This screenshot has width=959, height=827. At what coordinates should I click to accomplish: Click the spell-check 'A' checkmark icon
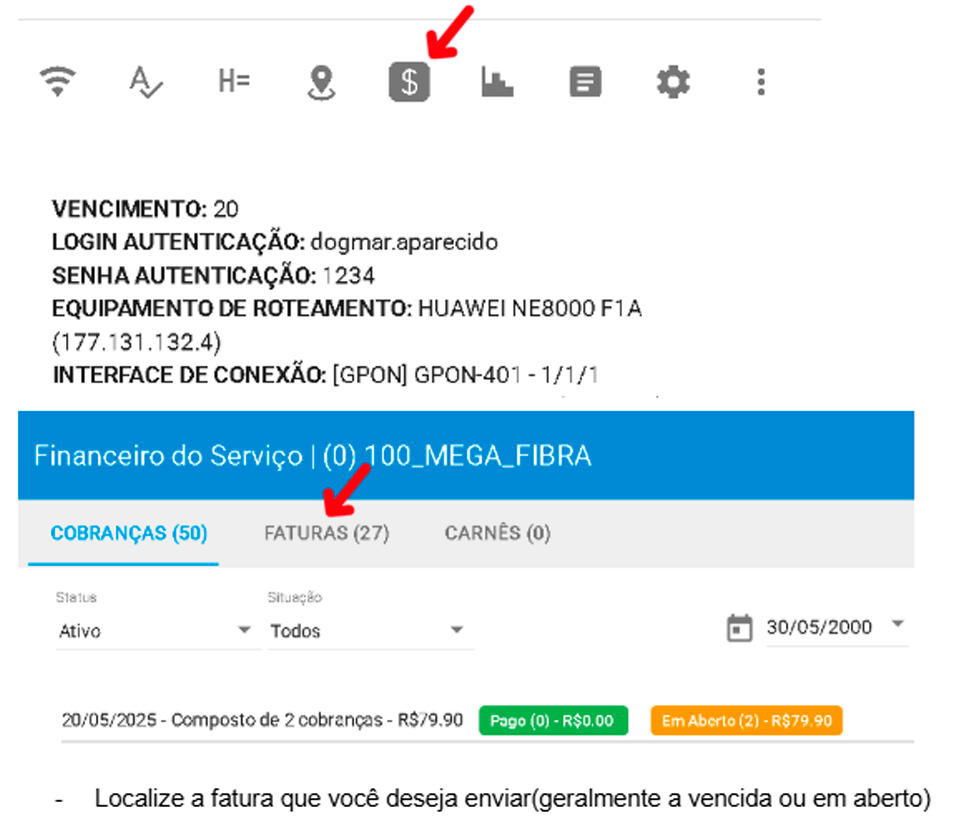(x=146, y=82)
